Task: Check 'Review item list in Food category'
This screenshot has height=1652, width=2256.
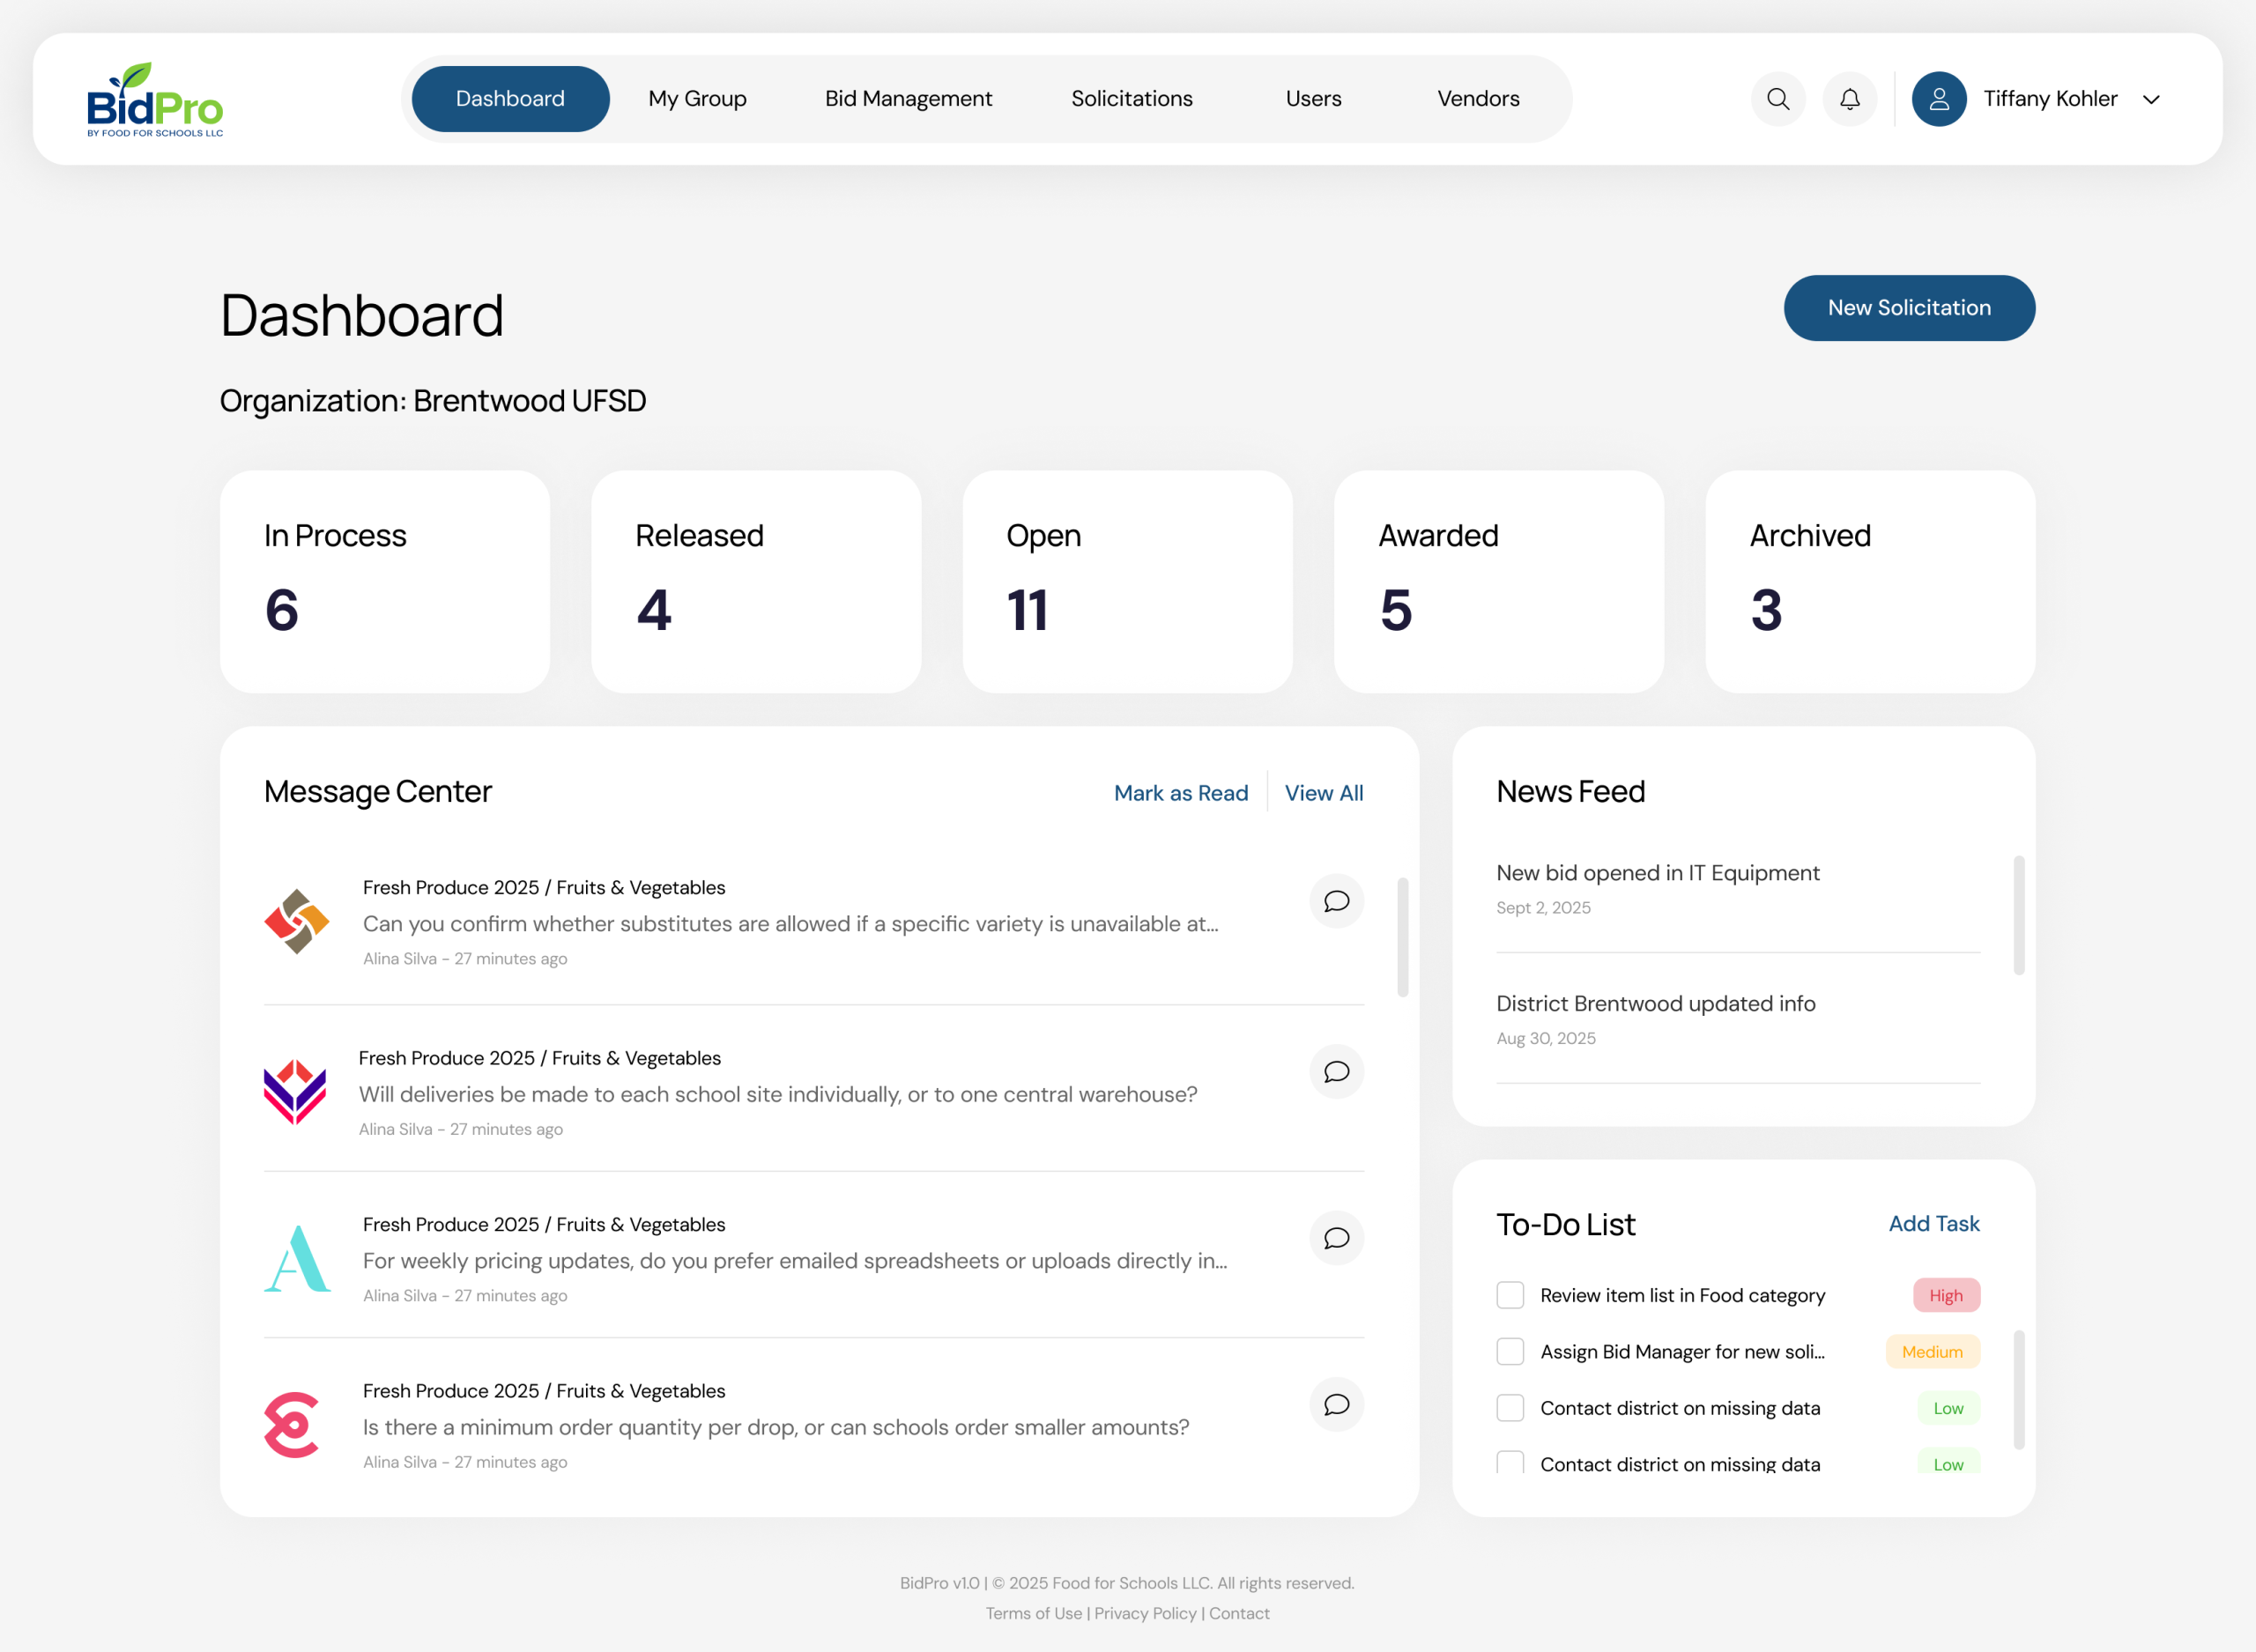Action: point(1510,1295)
